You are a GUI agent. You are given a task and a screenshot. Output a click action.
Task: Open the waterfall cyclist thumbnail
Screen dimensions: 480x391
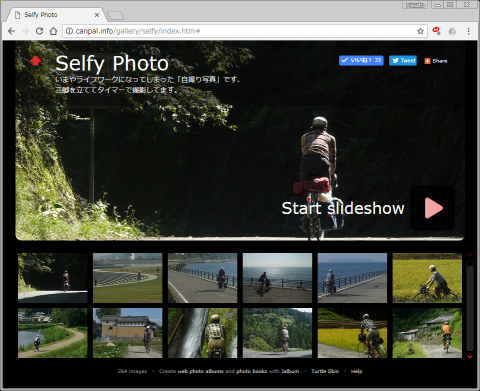tap(202, 333)
